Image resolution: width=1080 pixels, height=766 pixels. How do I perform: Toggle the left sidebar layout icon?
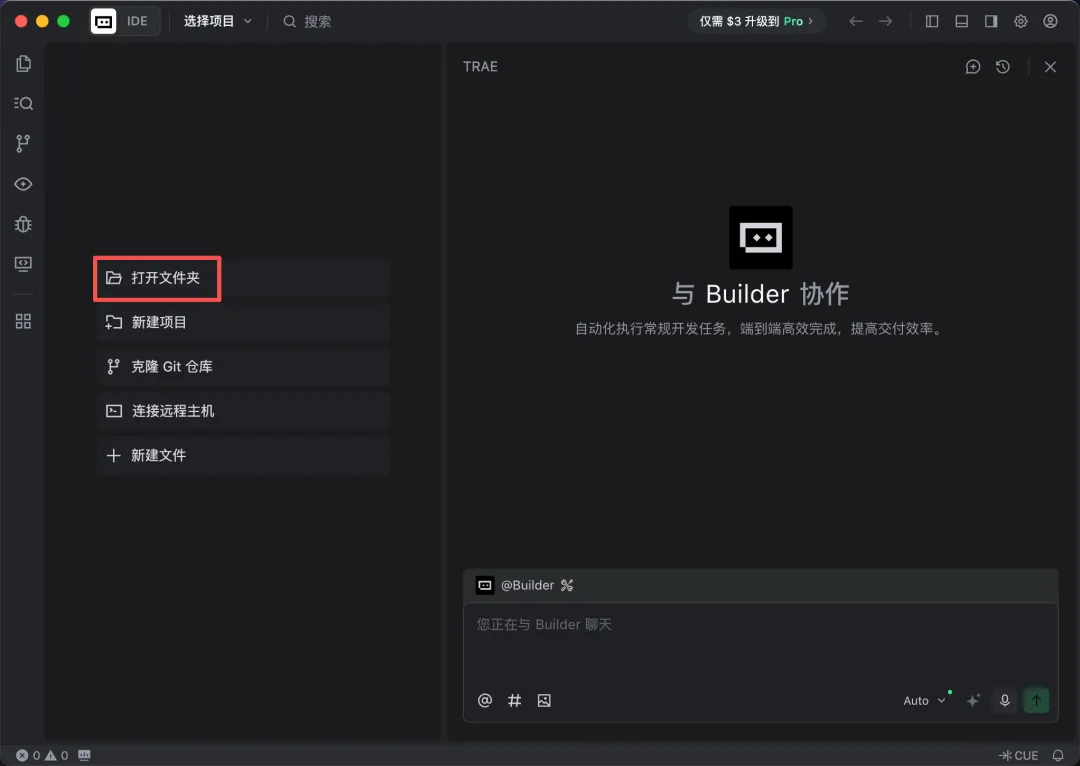point(932,21)
